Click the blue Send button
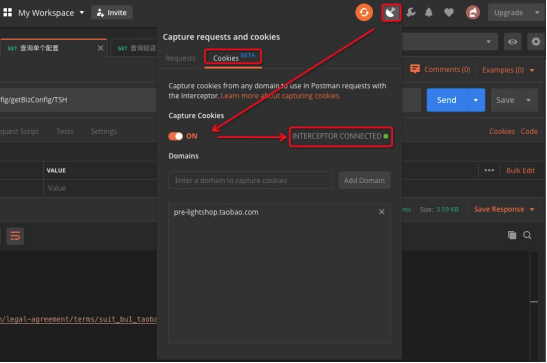The width and height of the screenshot is (547, 363). (x=447, y=100)
